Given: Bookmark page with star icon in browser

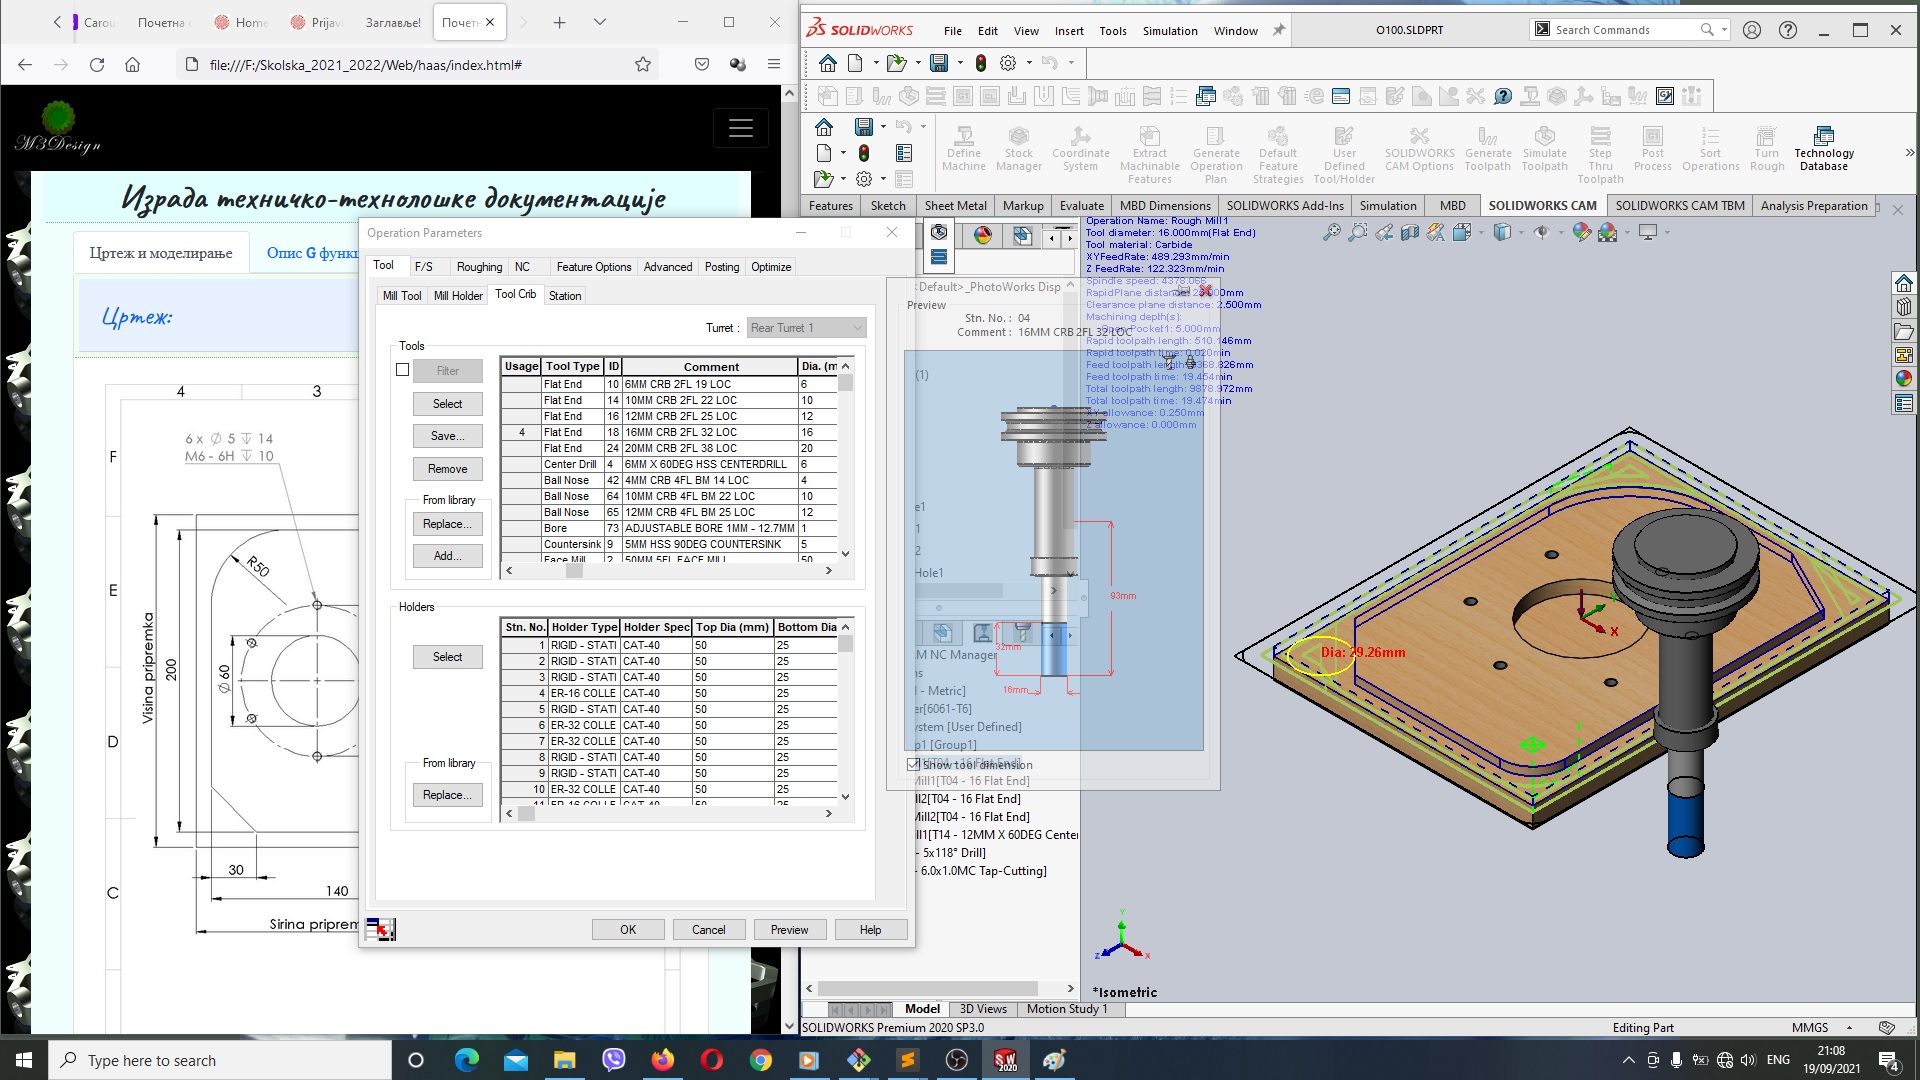Looking at the screenshot, I should click(643, 64).
